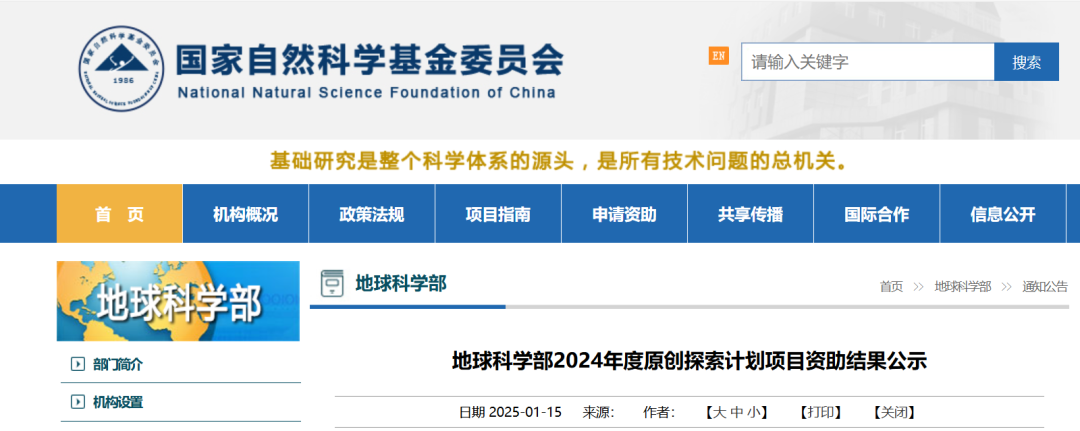Switch to English via the orange EN icon
1080x431 pixels.
click(x=718, y=56)
